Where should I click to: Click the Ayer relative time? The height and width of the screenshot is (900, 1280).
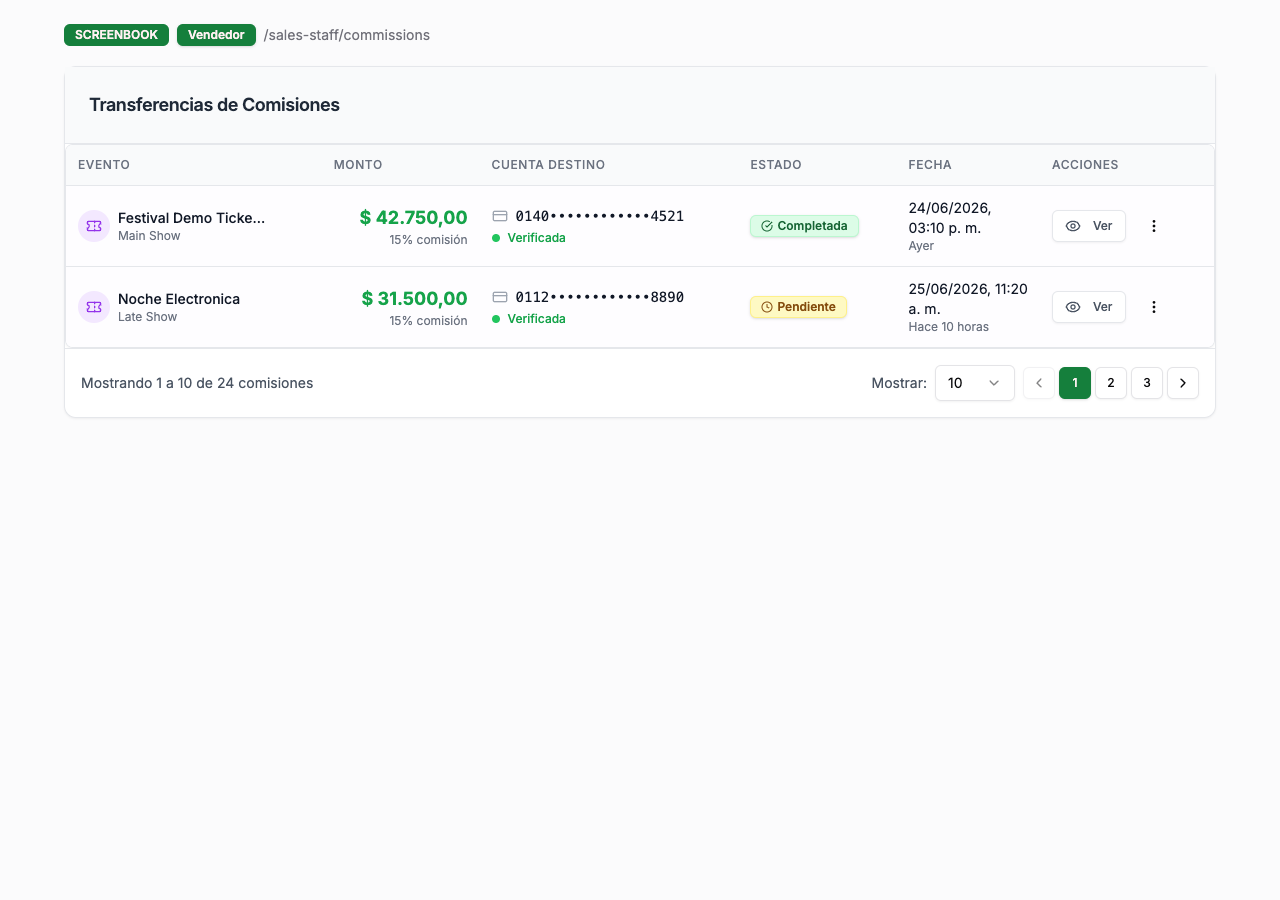pyautogui.click(x=921, y=246)
